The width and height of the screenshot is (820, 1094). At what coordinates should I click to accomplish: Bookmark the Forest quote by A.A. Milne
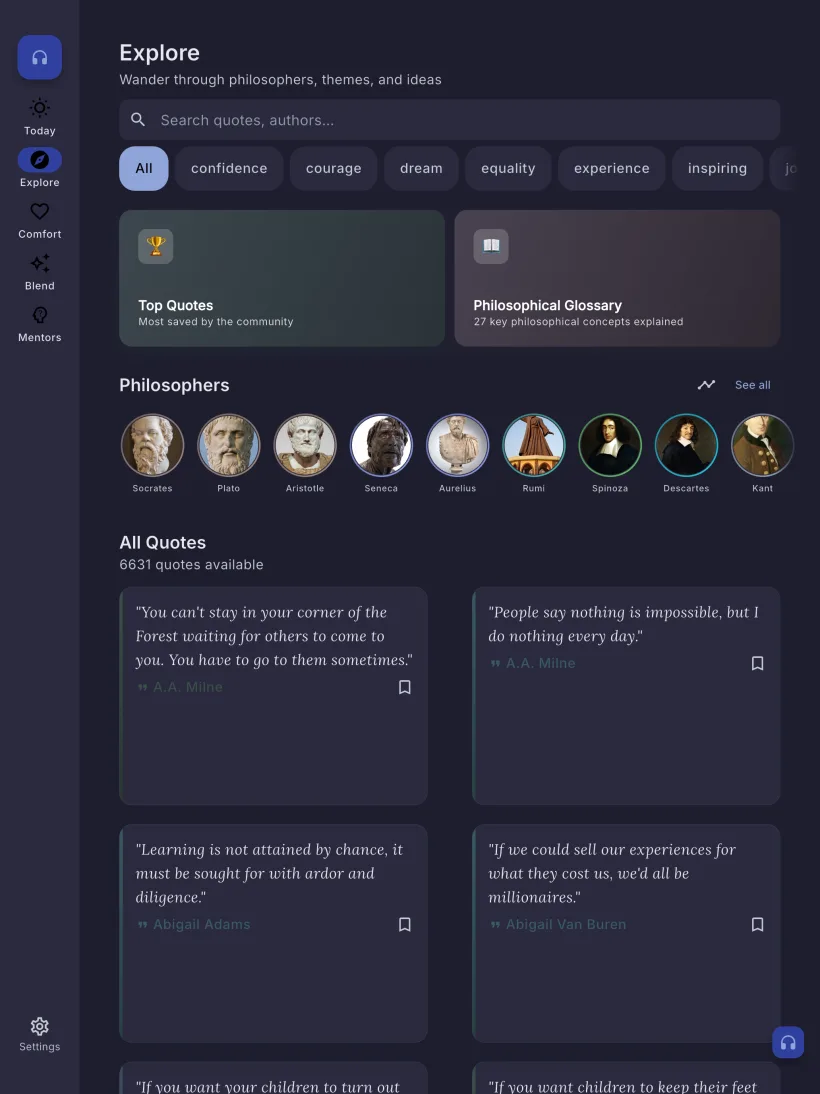click(405, 687)
